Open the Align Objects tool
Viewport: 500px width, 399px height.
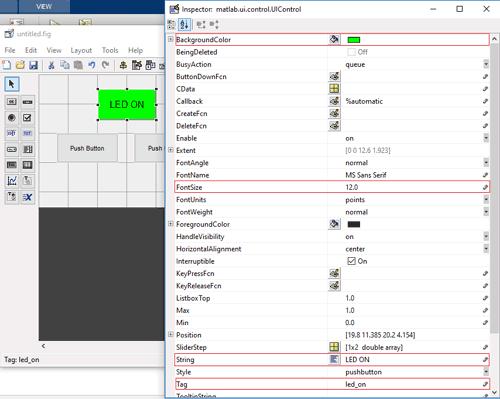point(123,65)
